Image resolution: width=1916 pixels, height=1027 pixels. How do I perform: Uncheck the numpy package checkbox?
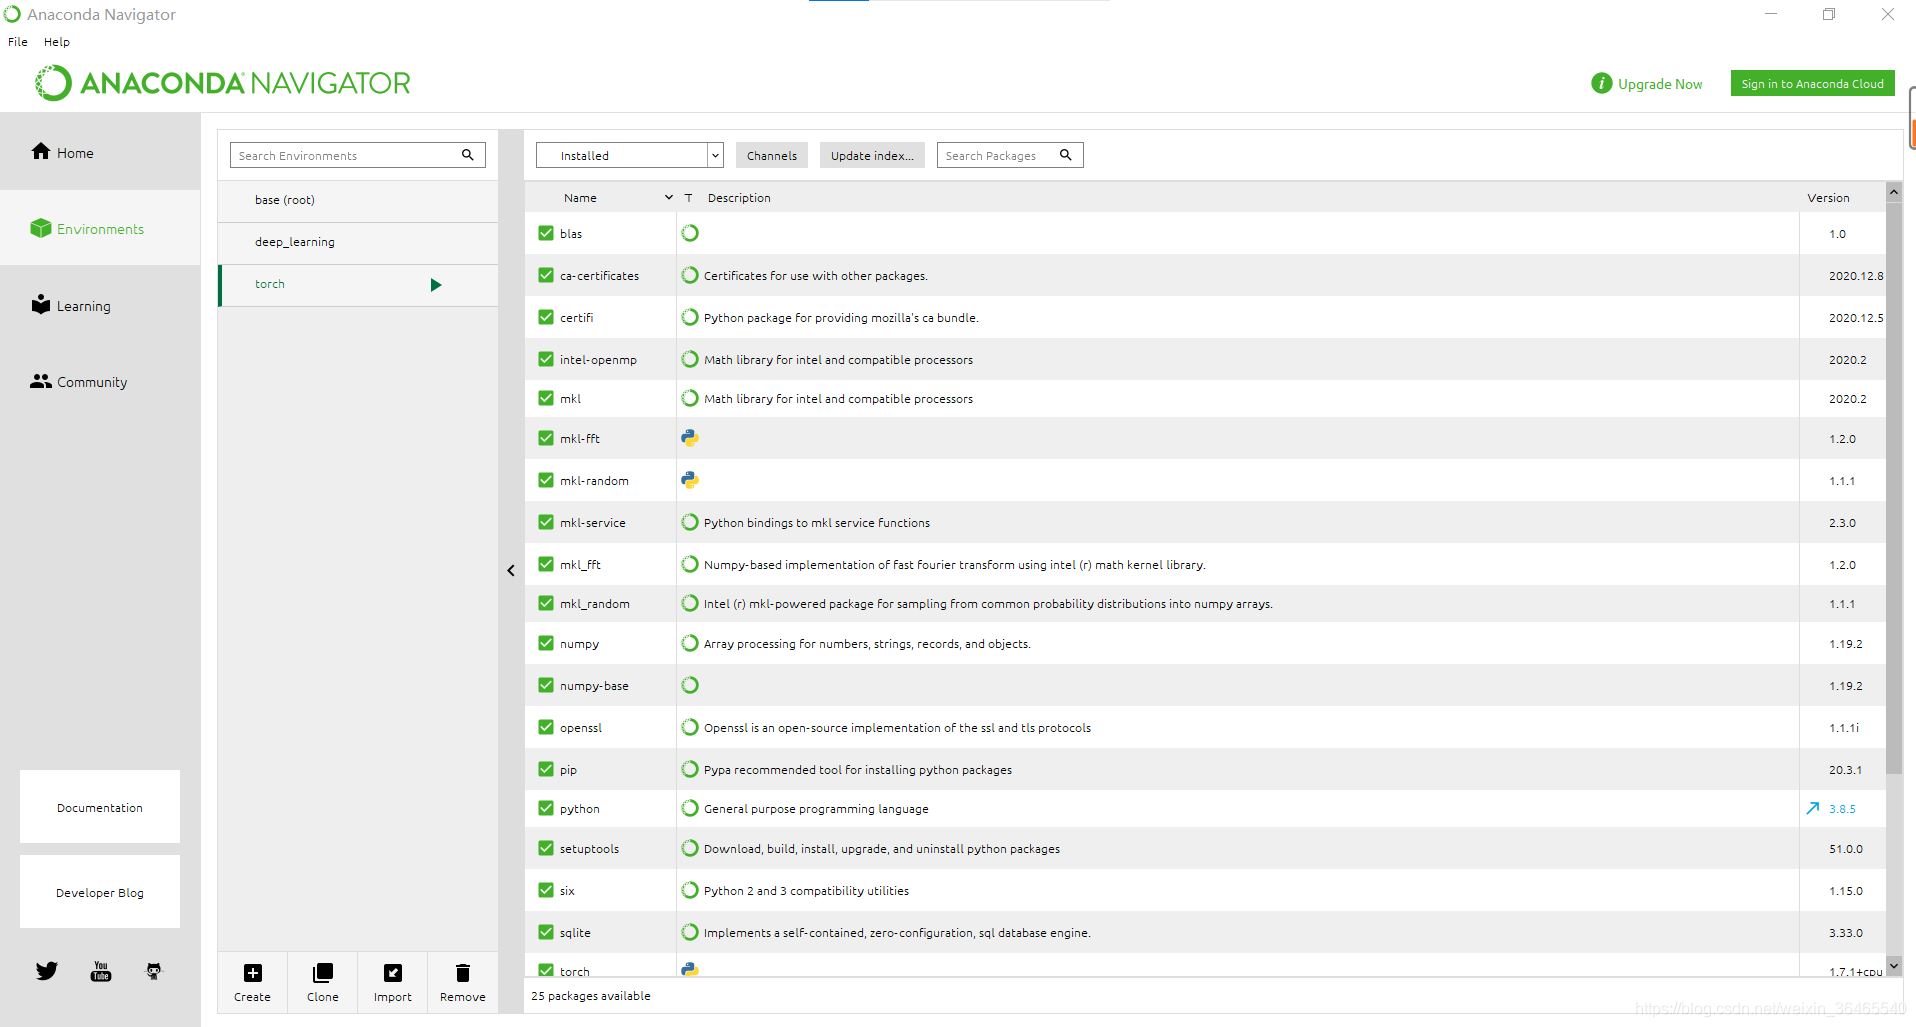[546, 643]
